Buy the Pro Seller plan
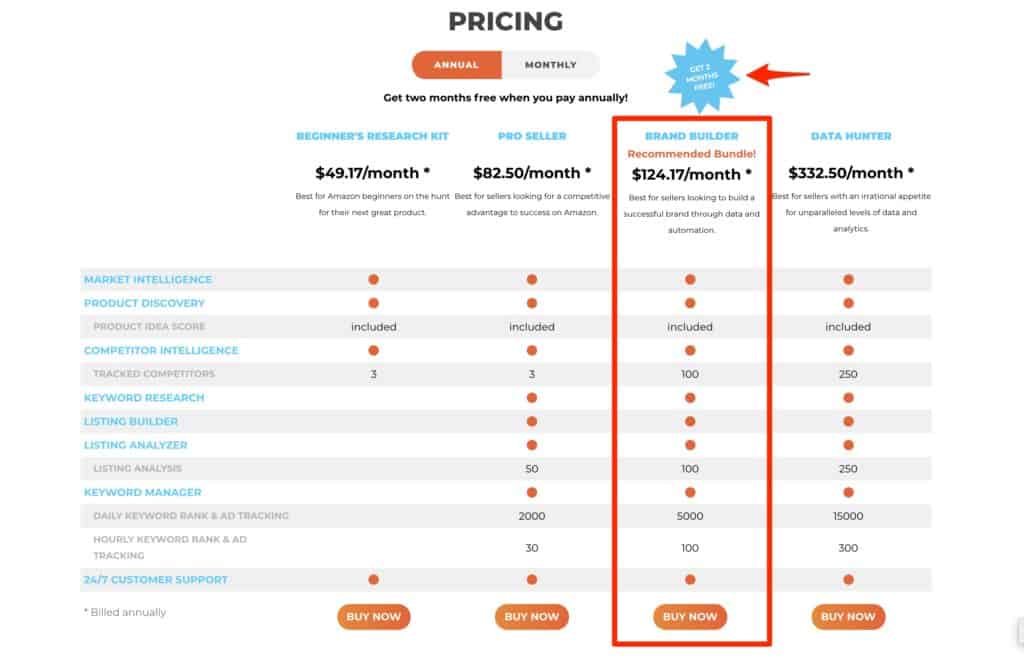This screenshot has height=658, width=1024. point(532,616)
